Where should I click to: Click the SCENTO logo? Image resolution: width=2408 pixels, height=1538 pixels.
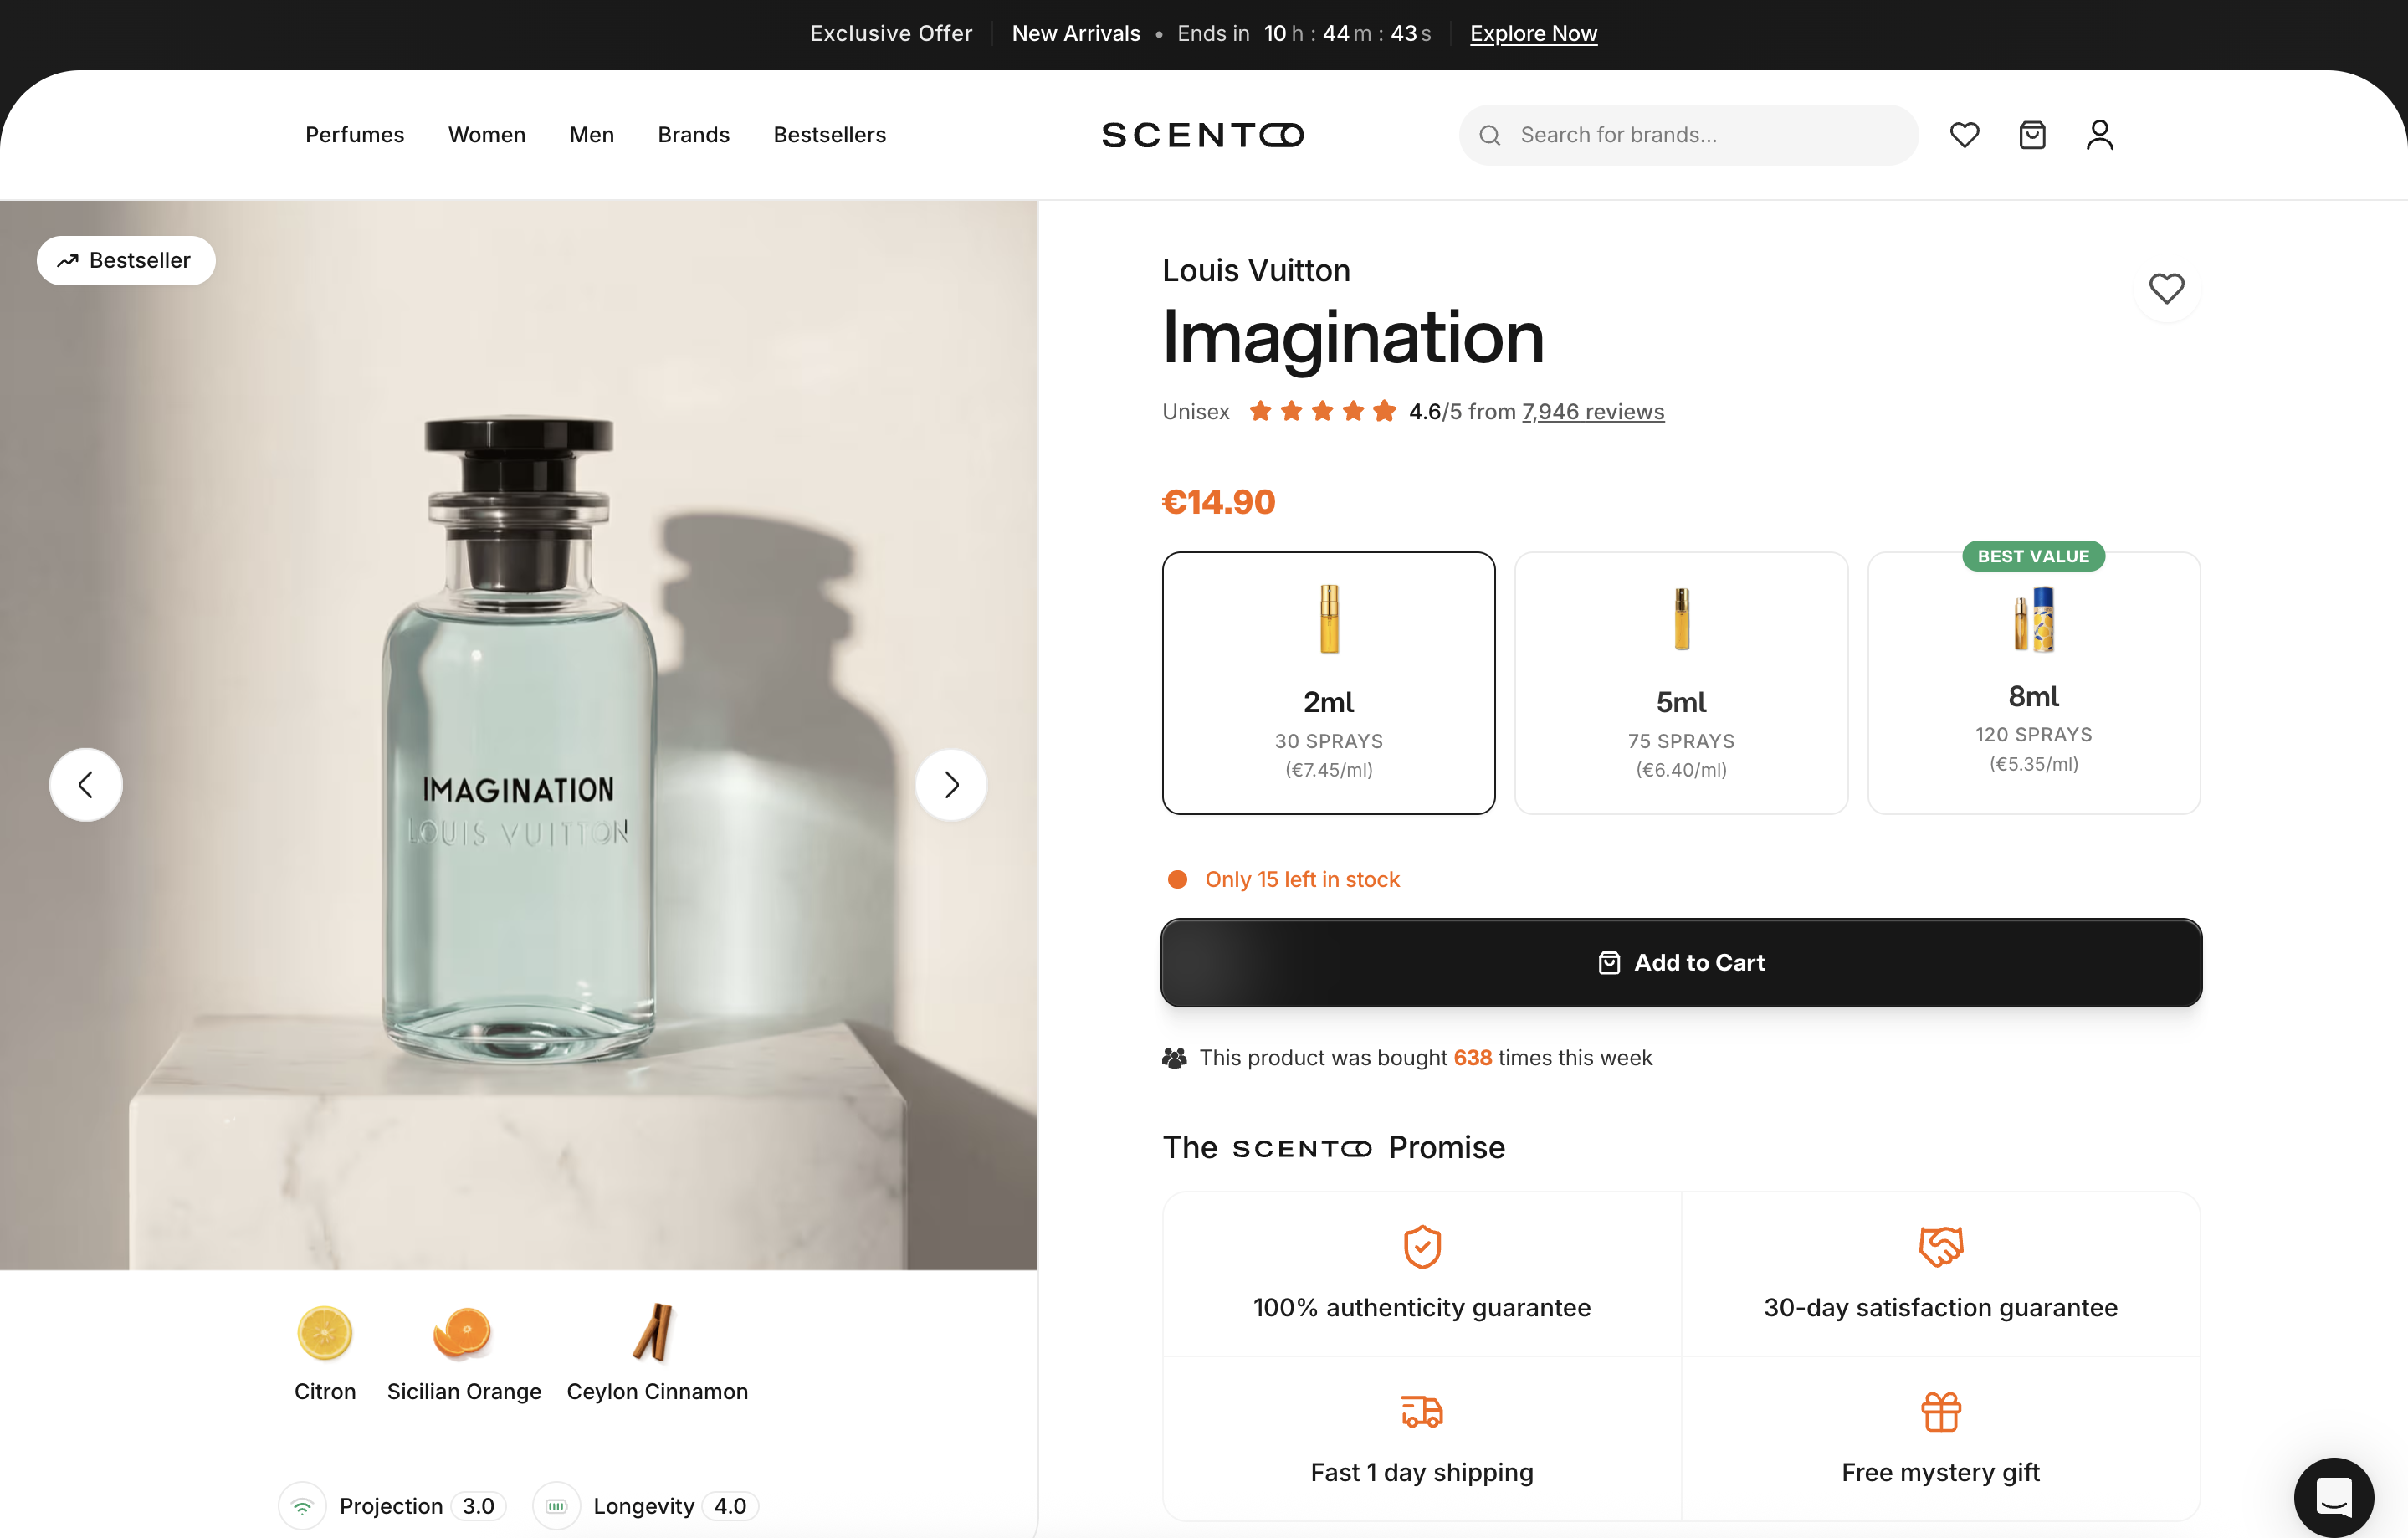point(1202,134)
